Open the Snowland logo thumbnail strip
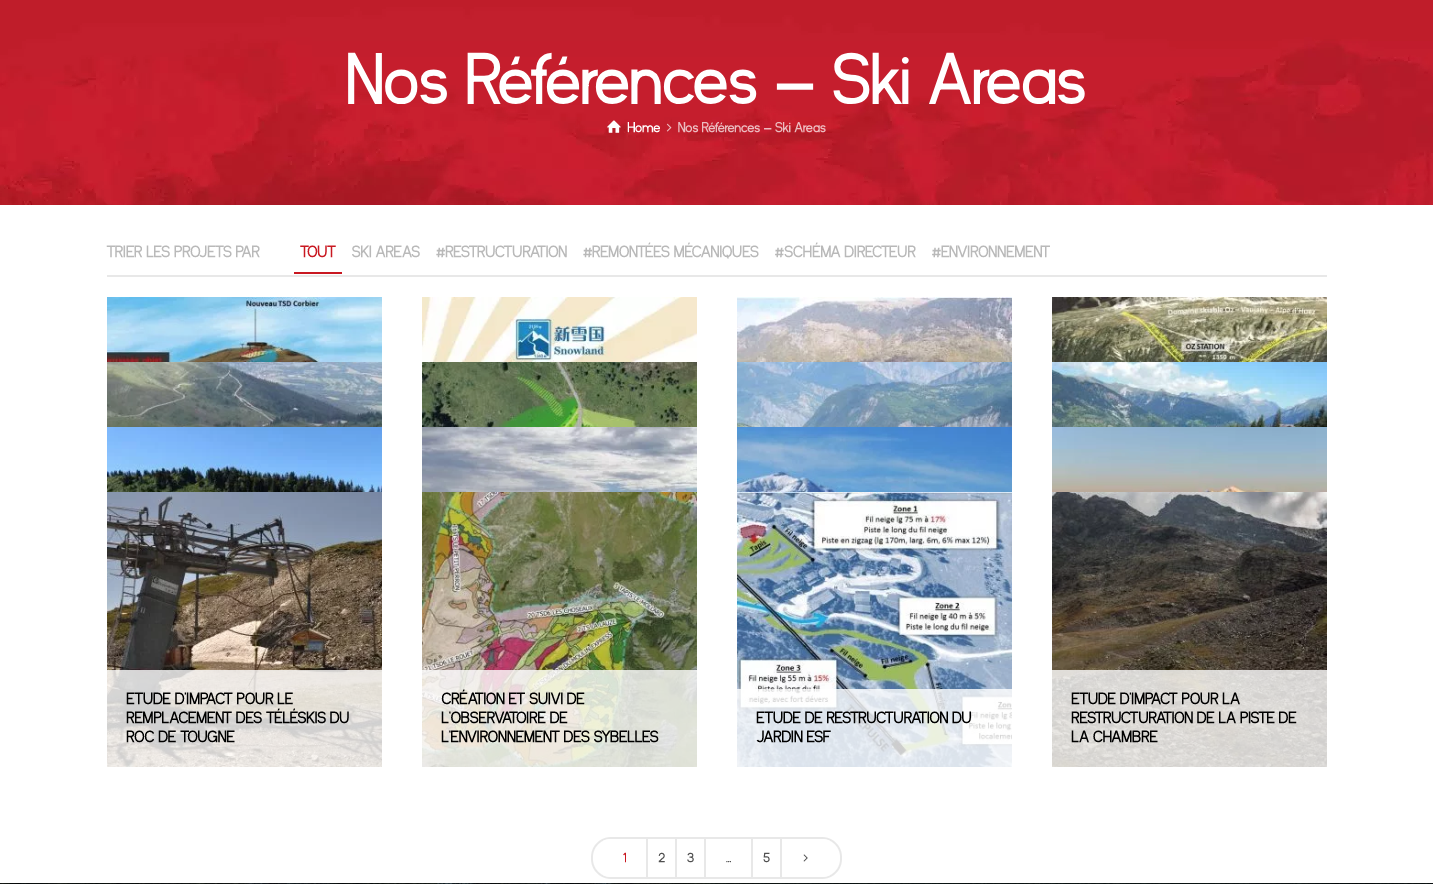 pos(559,329)
